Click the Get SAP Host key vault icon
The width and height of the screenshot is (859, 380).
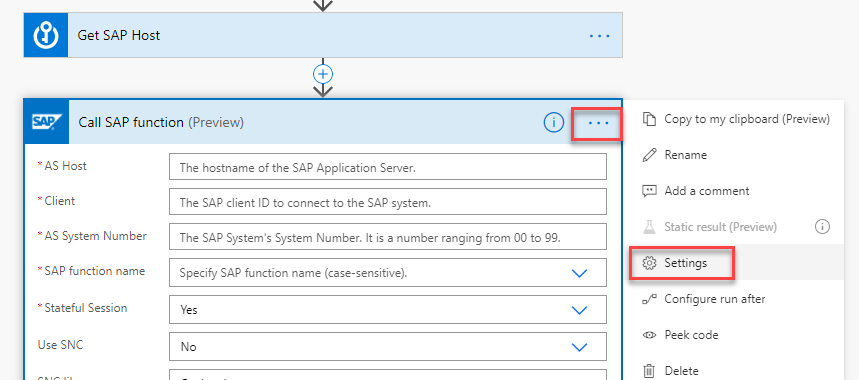coord(45,35)
